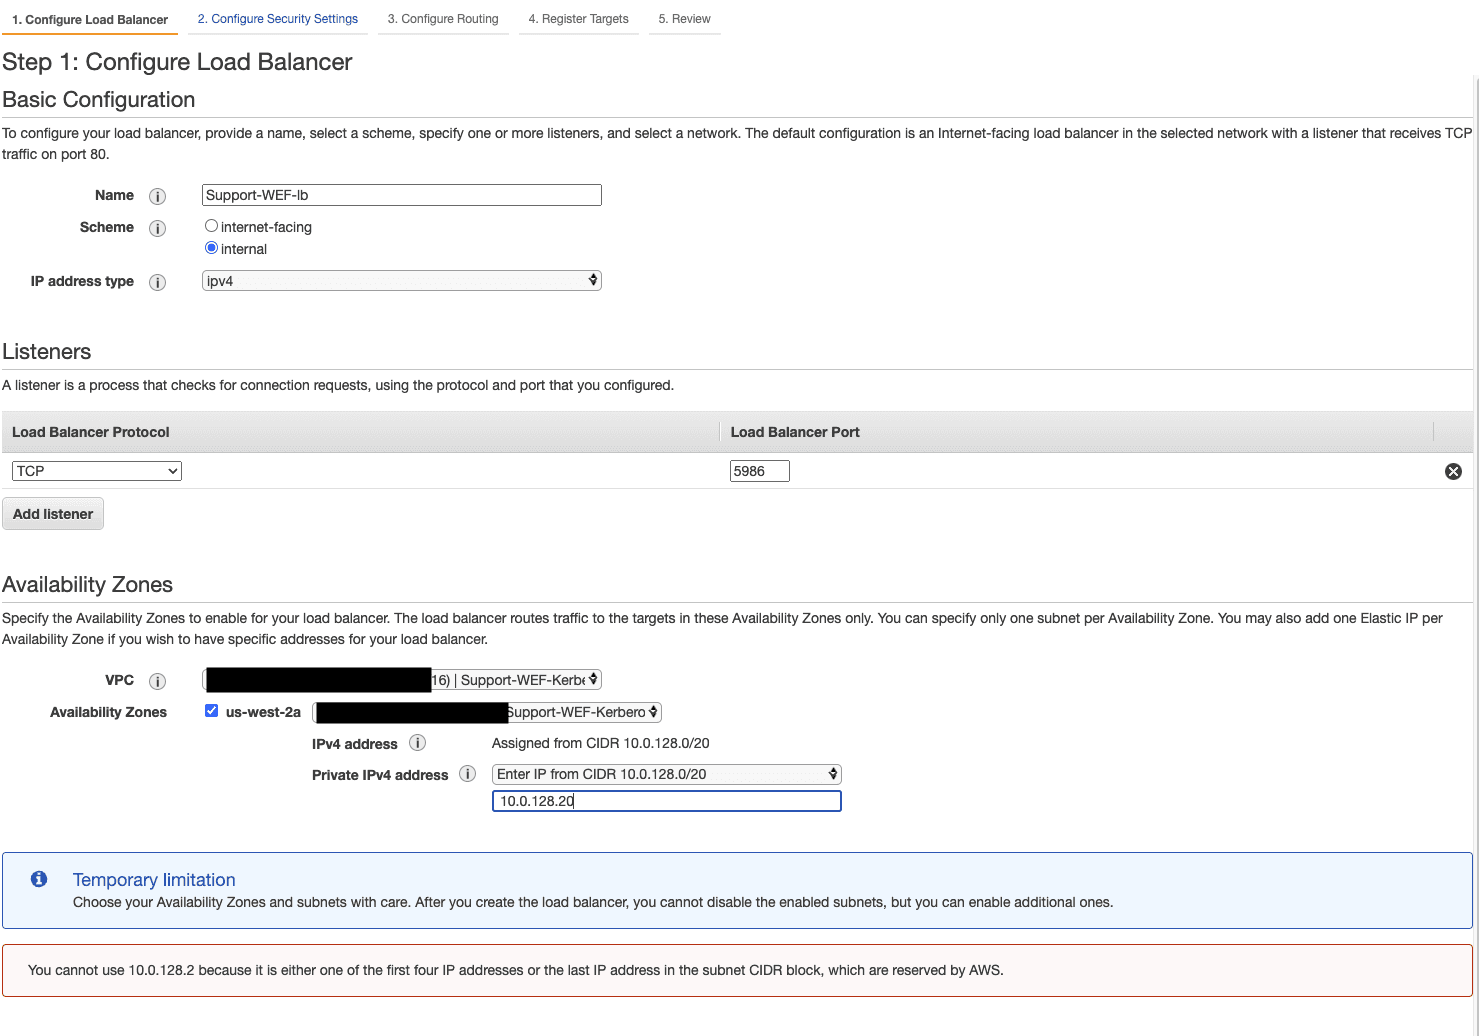The height and width of the screenshot is (1036, 1479).
Task: Click the Private IPv4 address info icon
Action: click(467, 774)
